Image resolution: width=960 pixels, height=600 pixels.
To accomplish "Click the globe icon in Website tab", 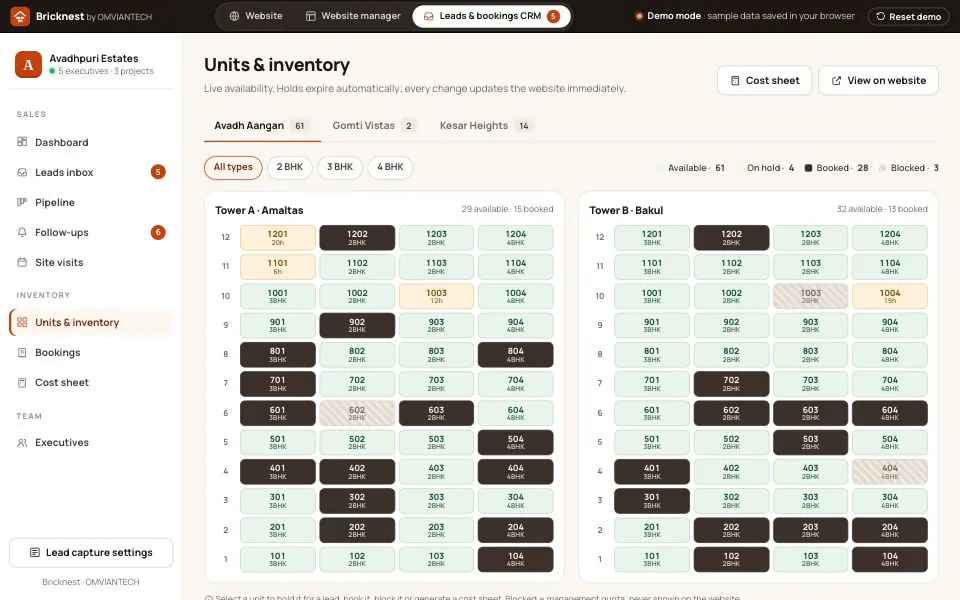I will coord(234,16).
